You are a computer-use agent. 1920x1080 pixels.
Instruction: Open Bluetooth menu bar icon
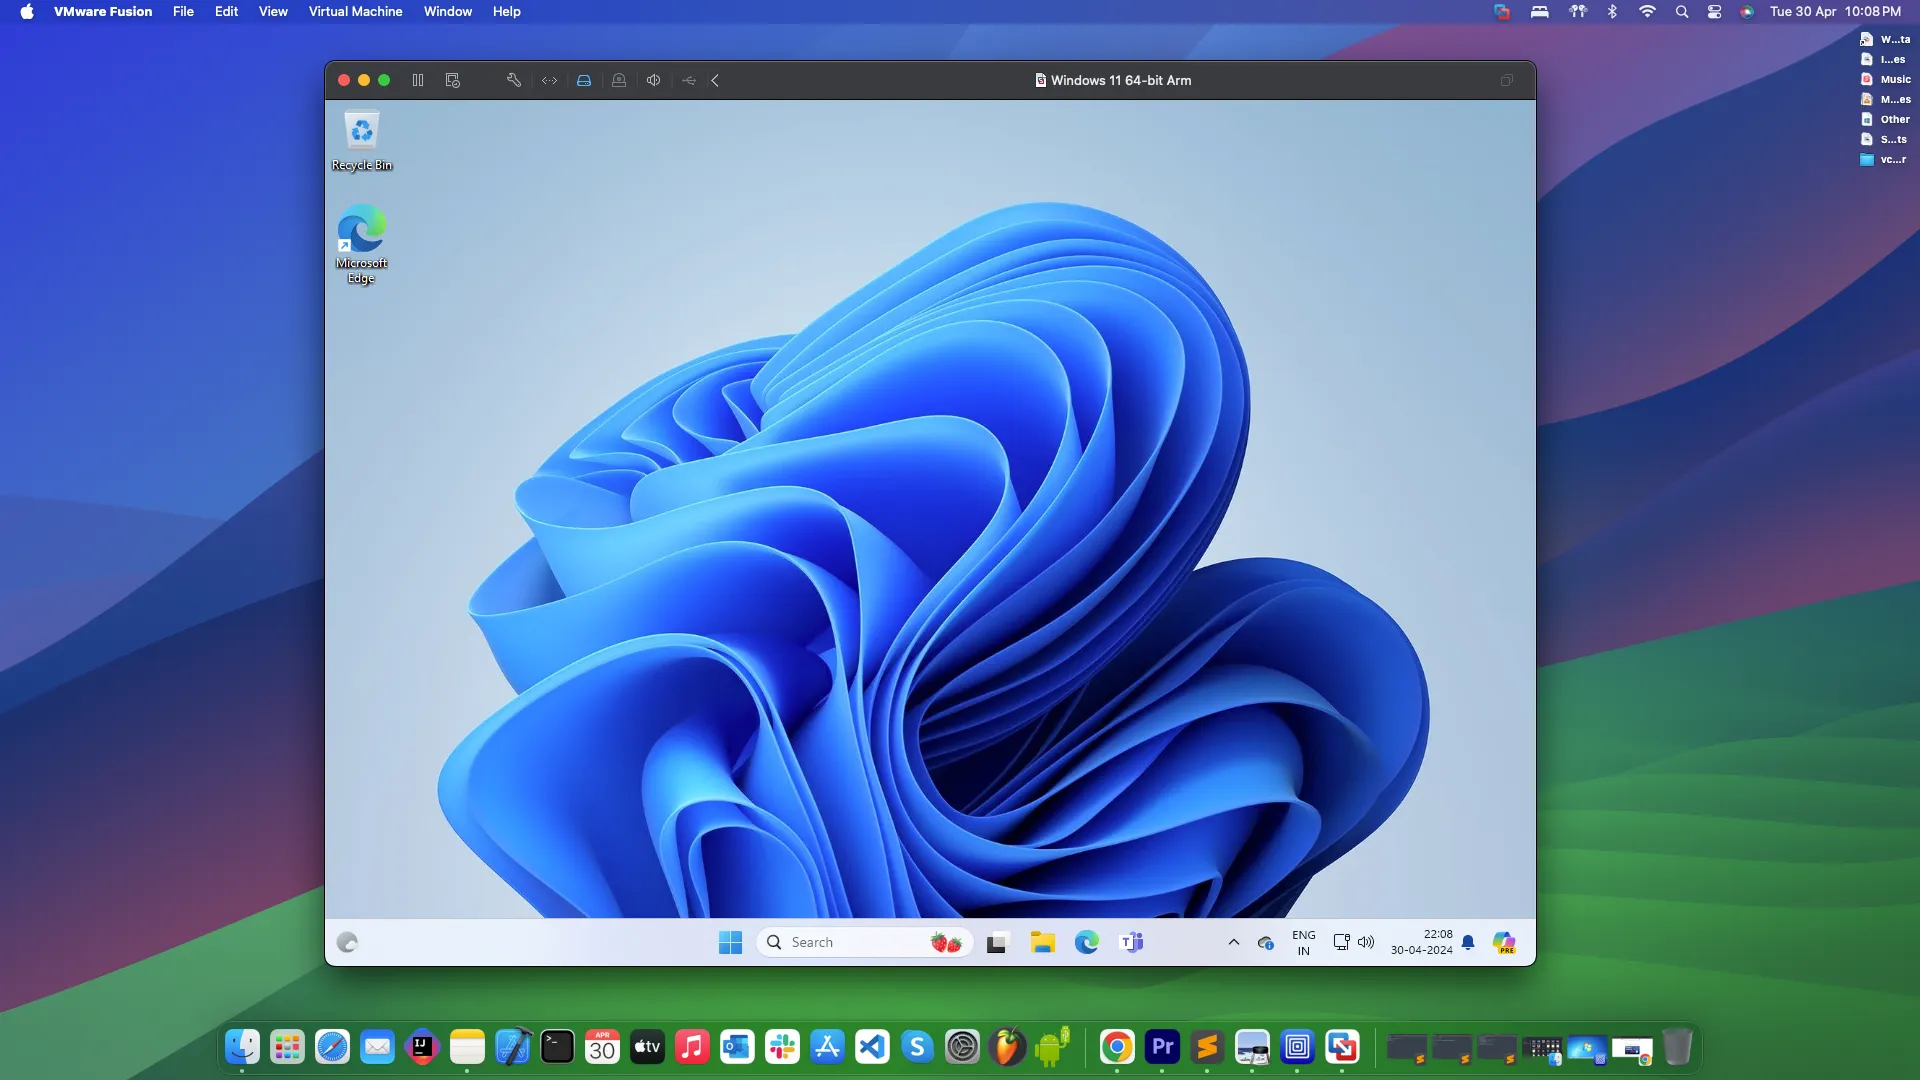pos(1612,12)
